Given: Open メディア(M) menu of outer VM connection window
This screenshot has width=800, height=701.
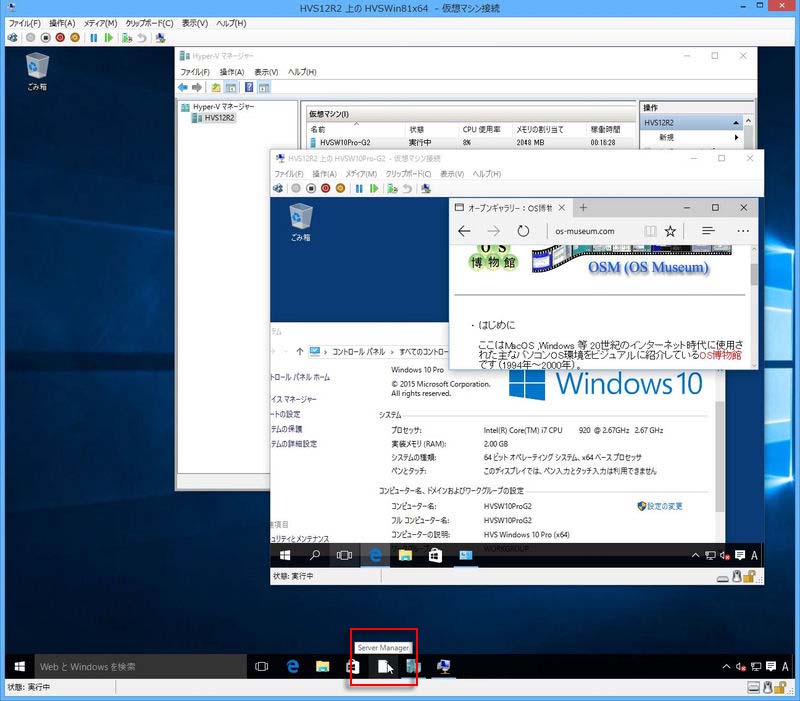Looking at the screenshot, I should [x=101, y=23].
